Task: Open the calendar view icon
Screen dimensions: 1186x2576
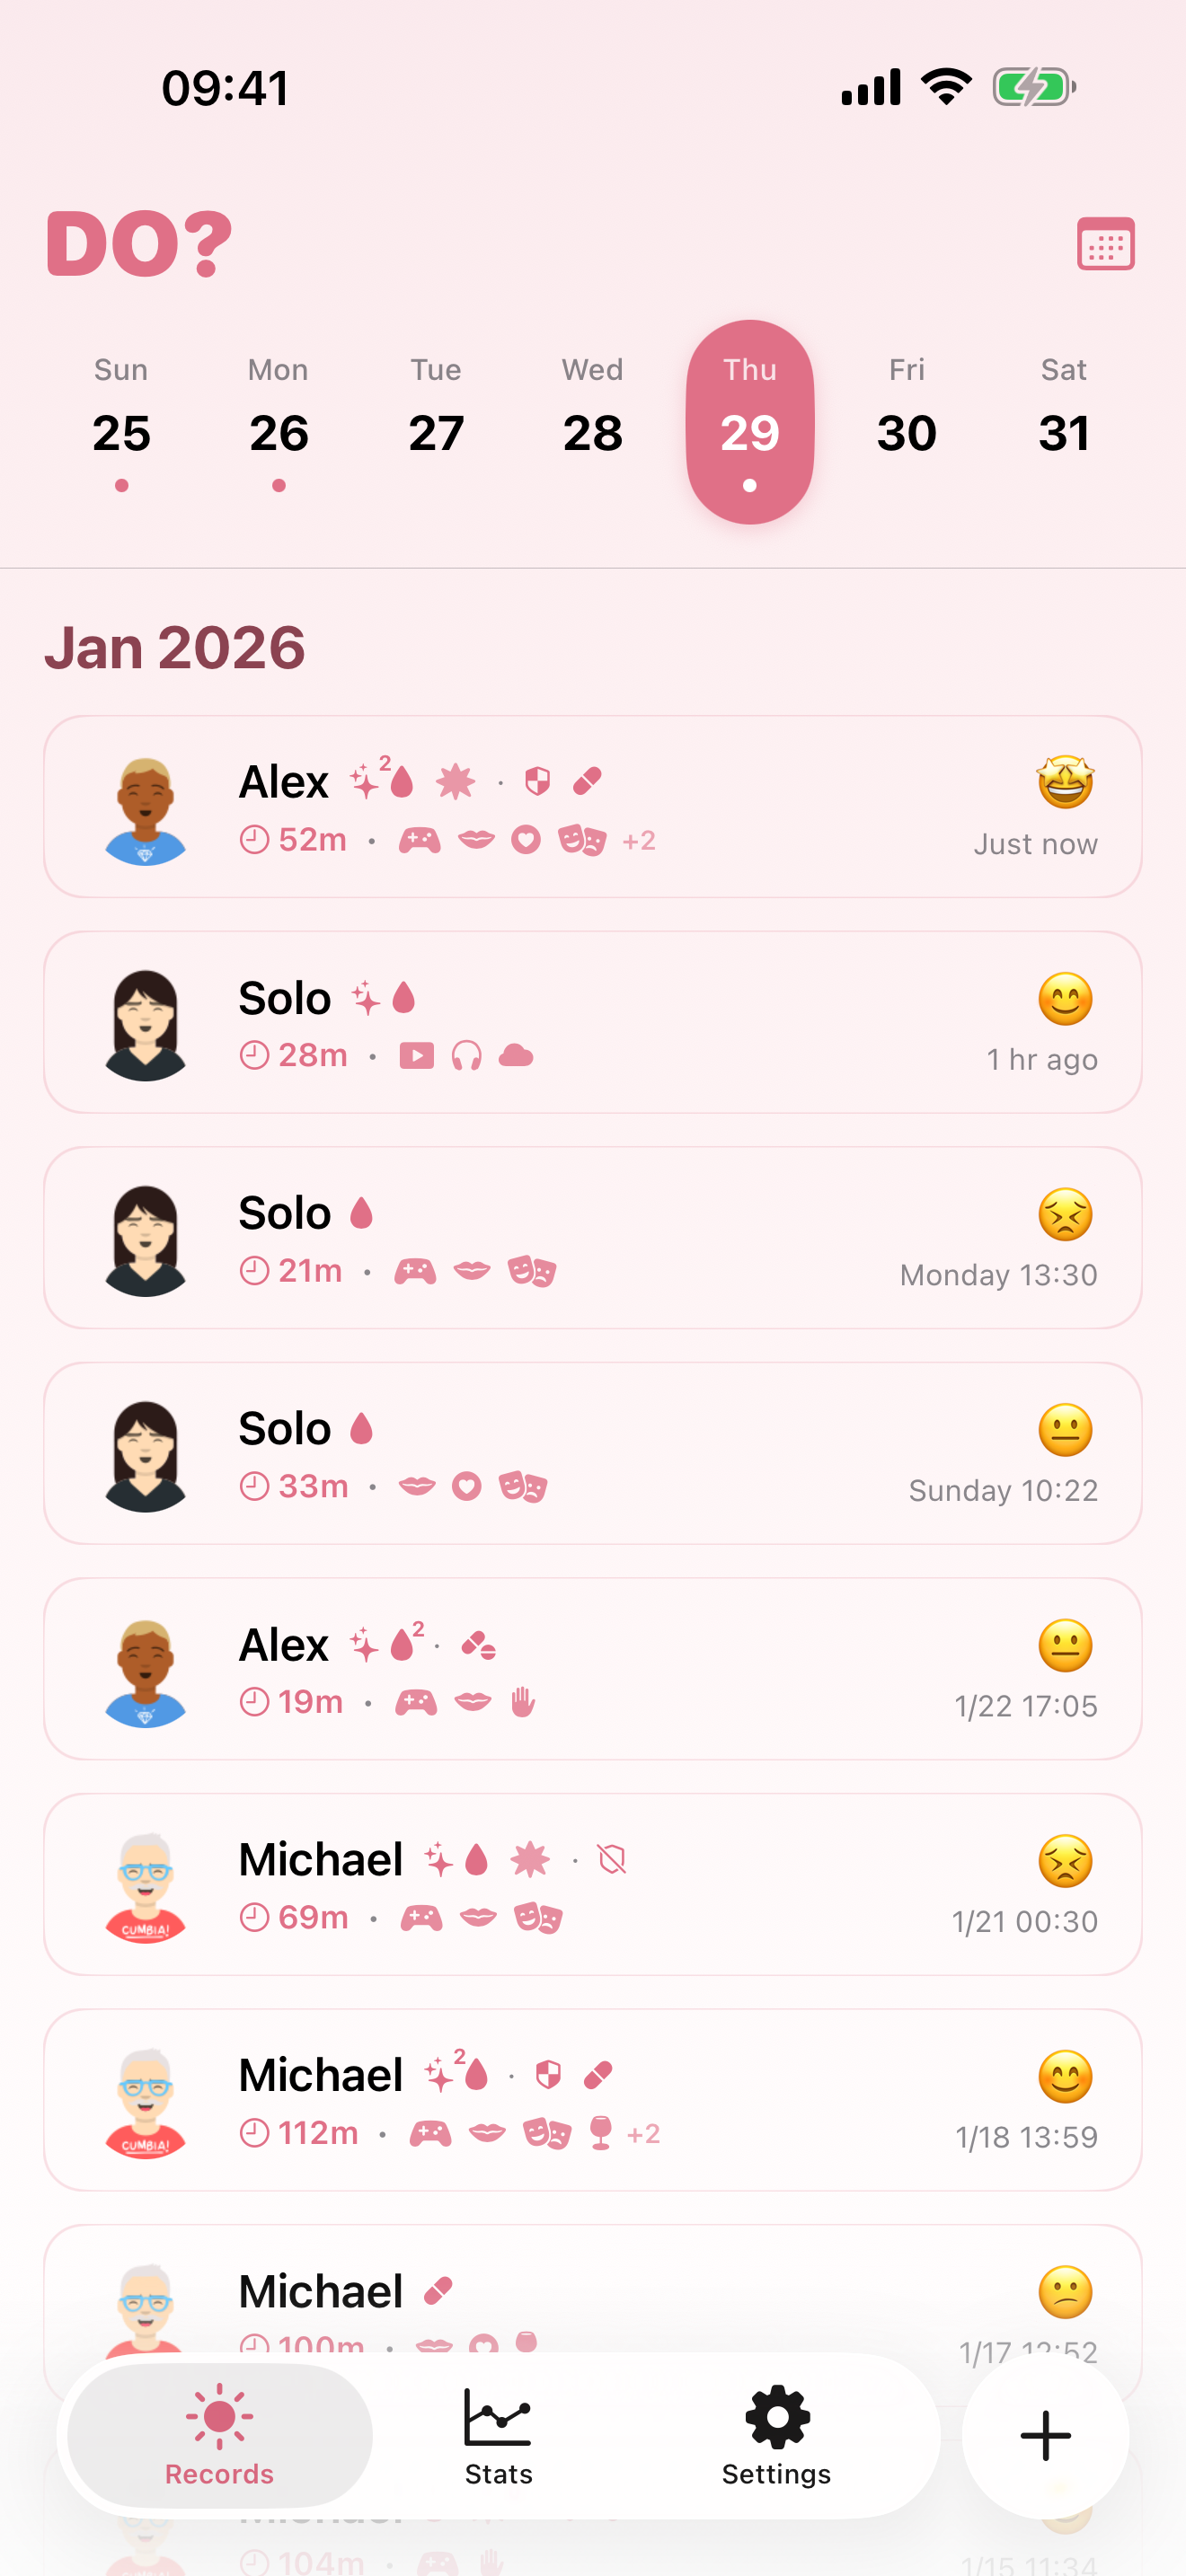Action: (x=1105, y=244)
